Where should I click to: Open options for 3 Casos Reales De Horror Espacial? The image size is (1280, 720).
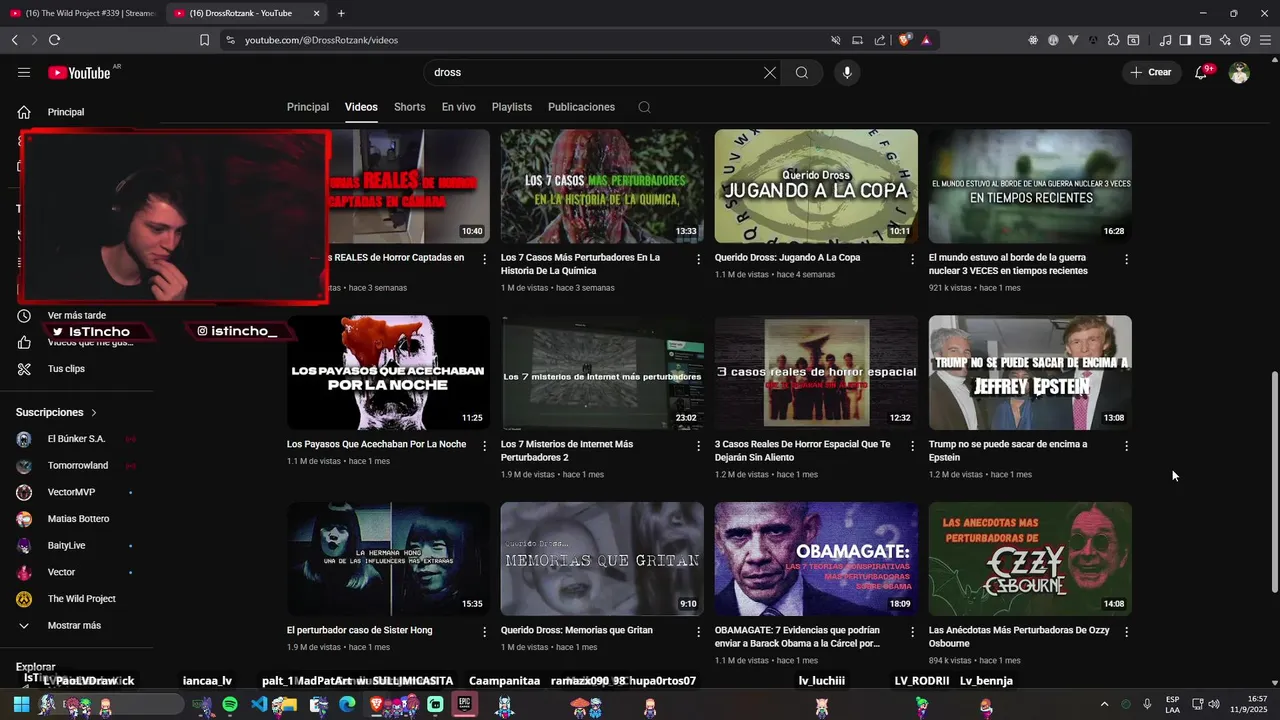(912, 446)
